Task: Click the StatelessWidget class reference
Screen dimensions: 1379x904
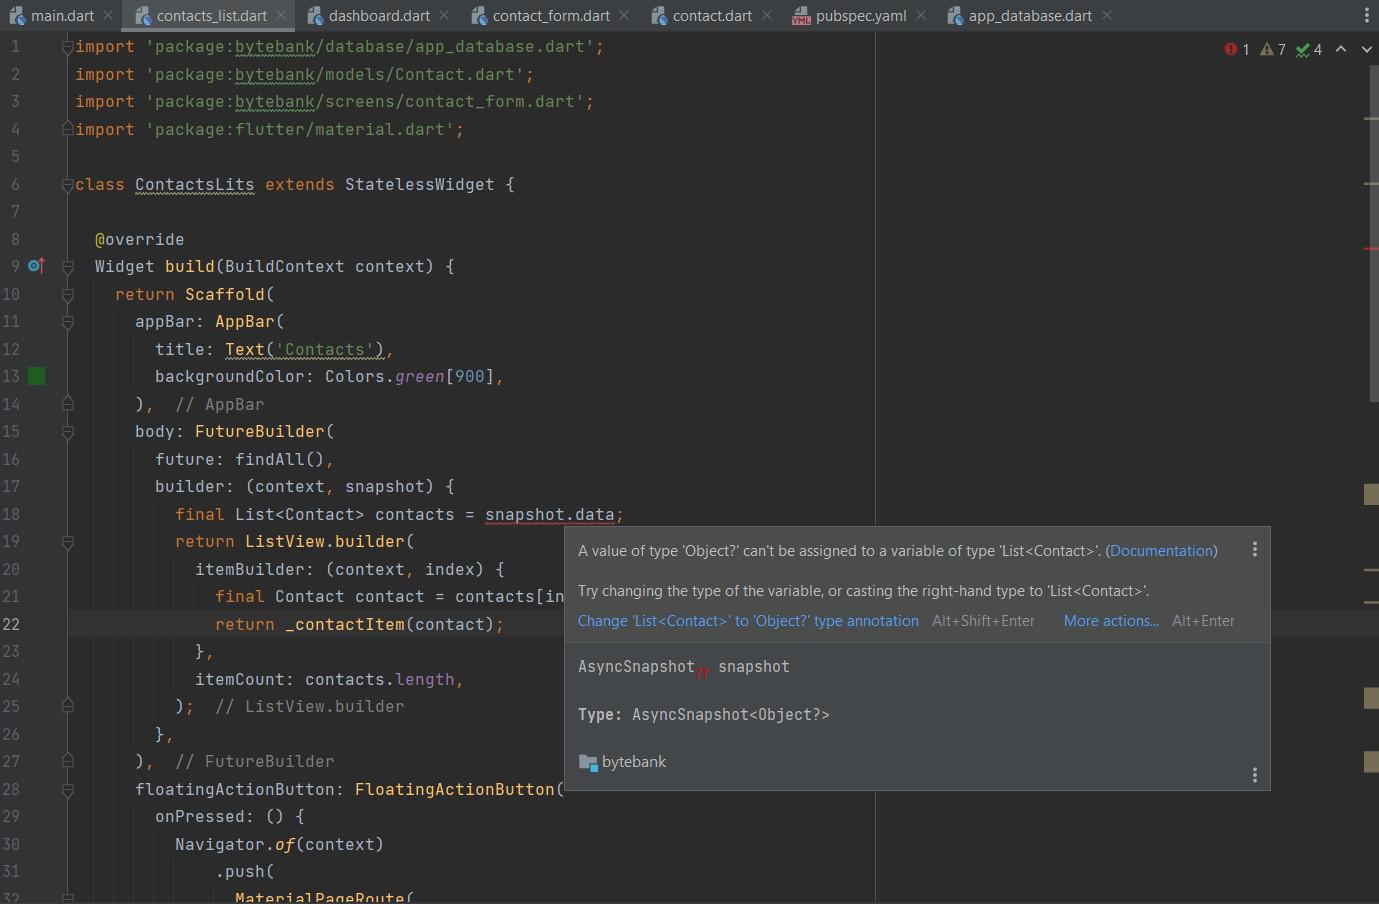Action: (419, 185)
